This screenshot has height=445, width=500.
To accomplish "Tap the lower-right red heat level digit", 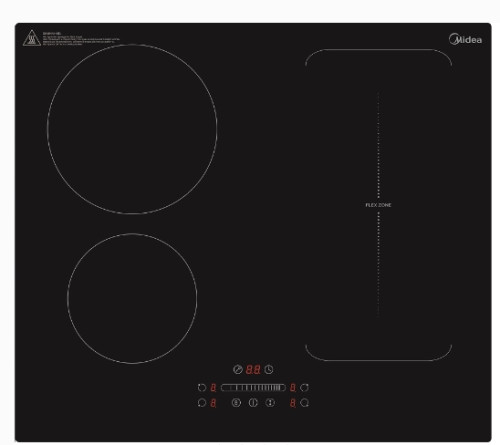I will coord(293,403).
